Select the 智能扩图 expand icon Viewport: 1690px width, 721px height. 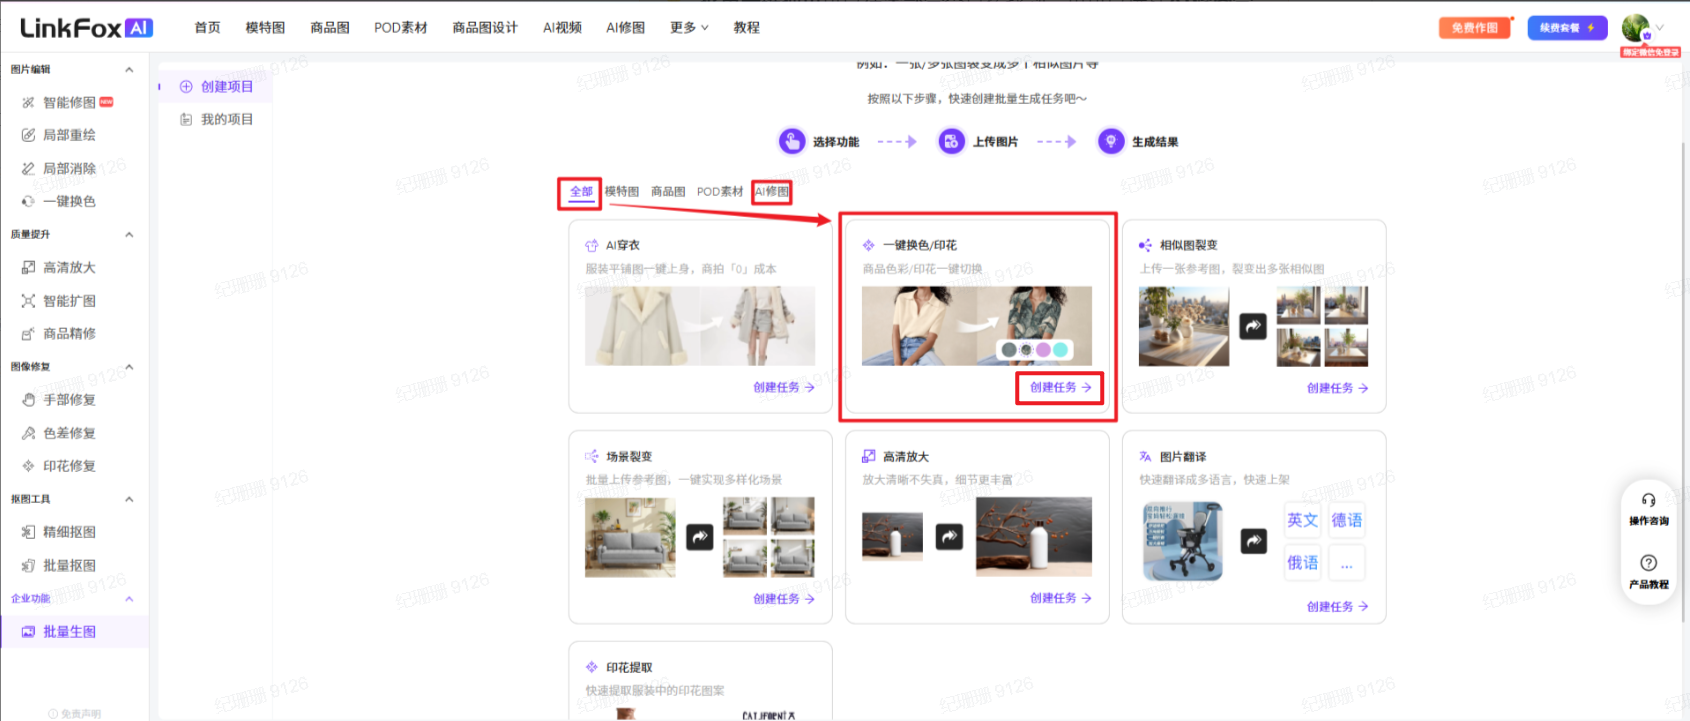tap(28, 301)
